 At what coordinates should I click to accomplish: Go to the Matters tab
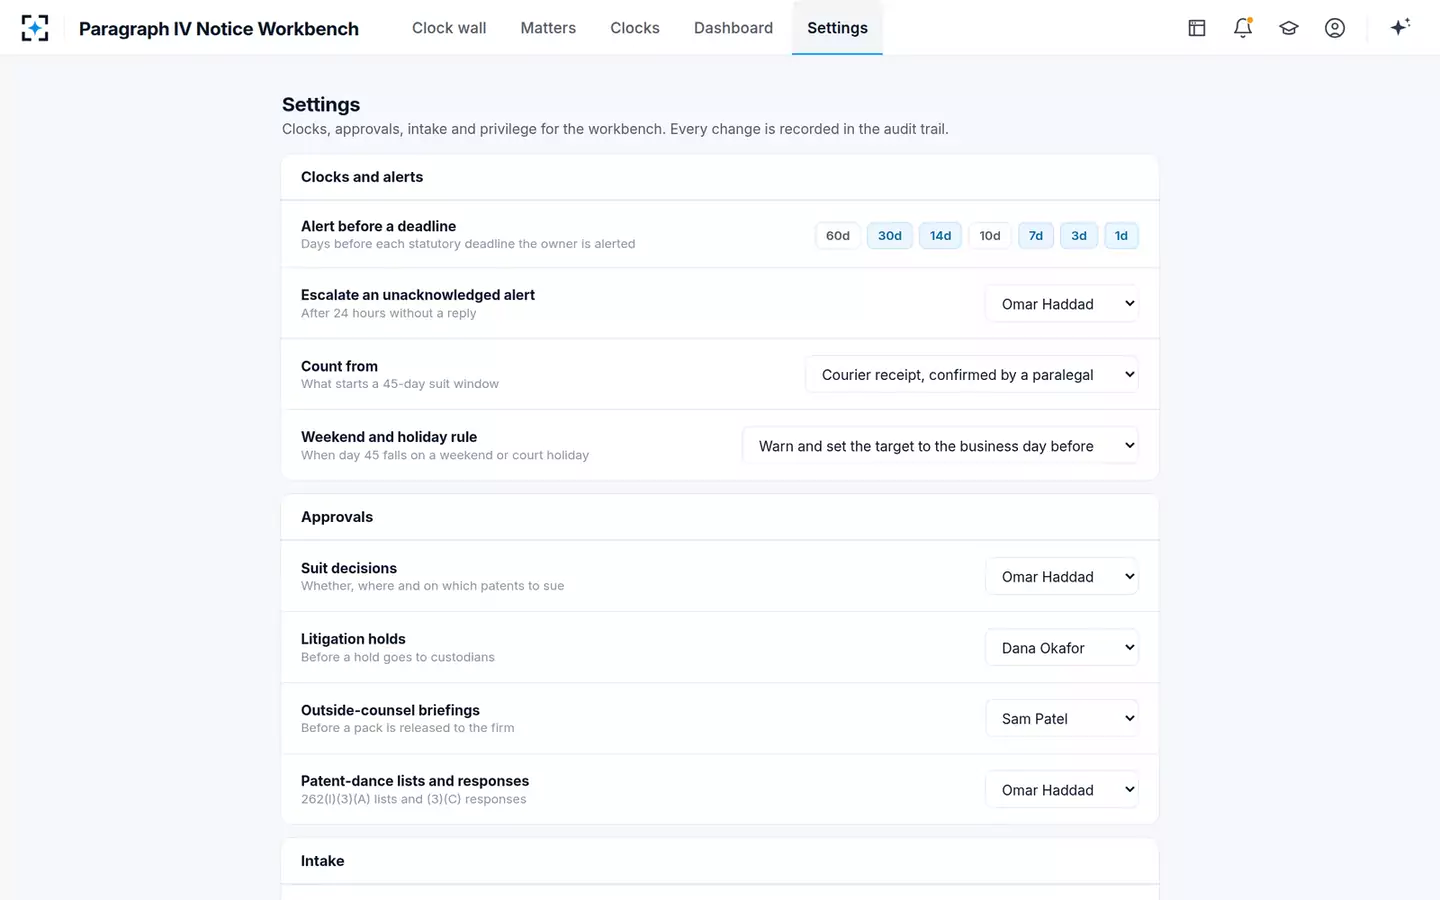pyautogui.click(x=548, y=28)
